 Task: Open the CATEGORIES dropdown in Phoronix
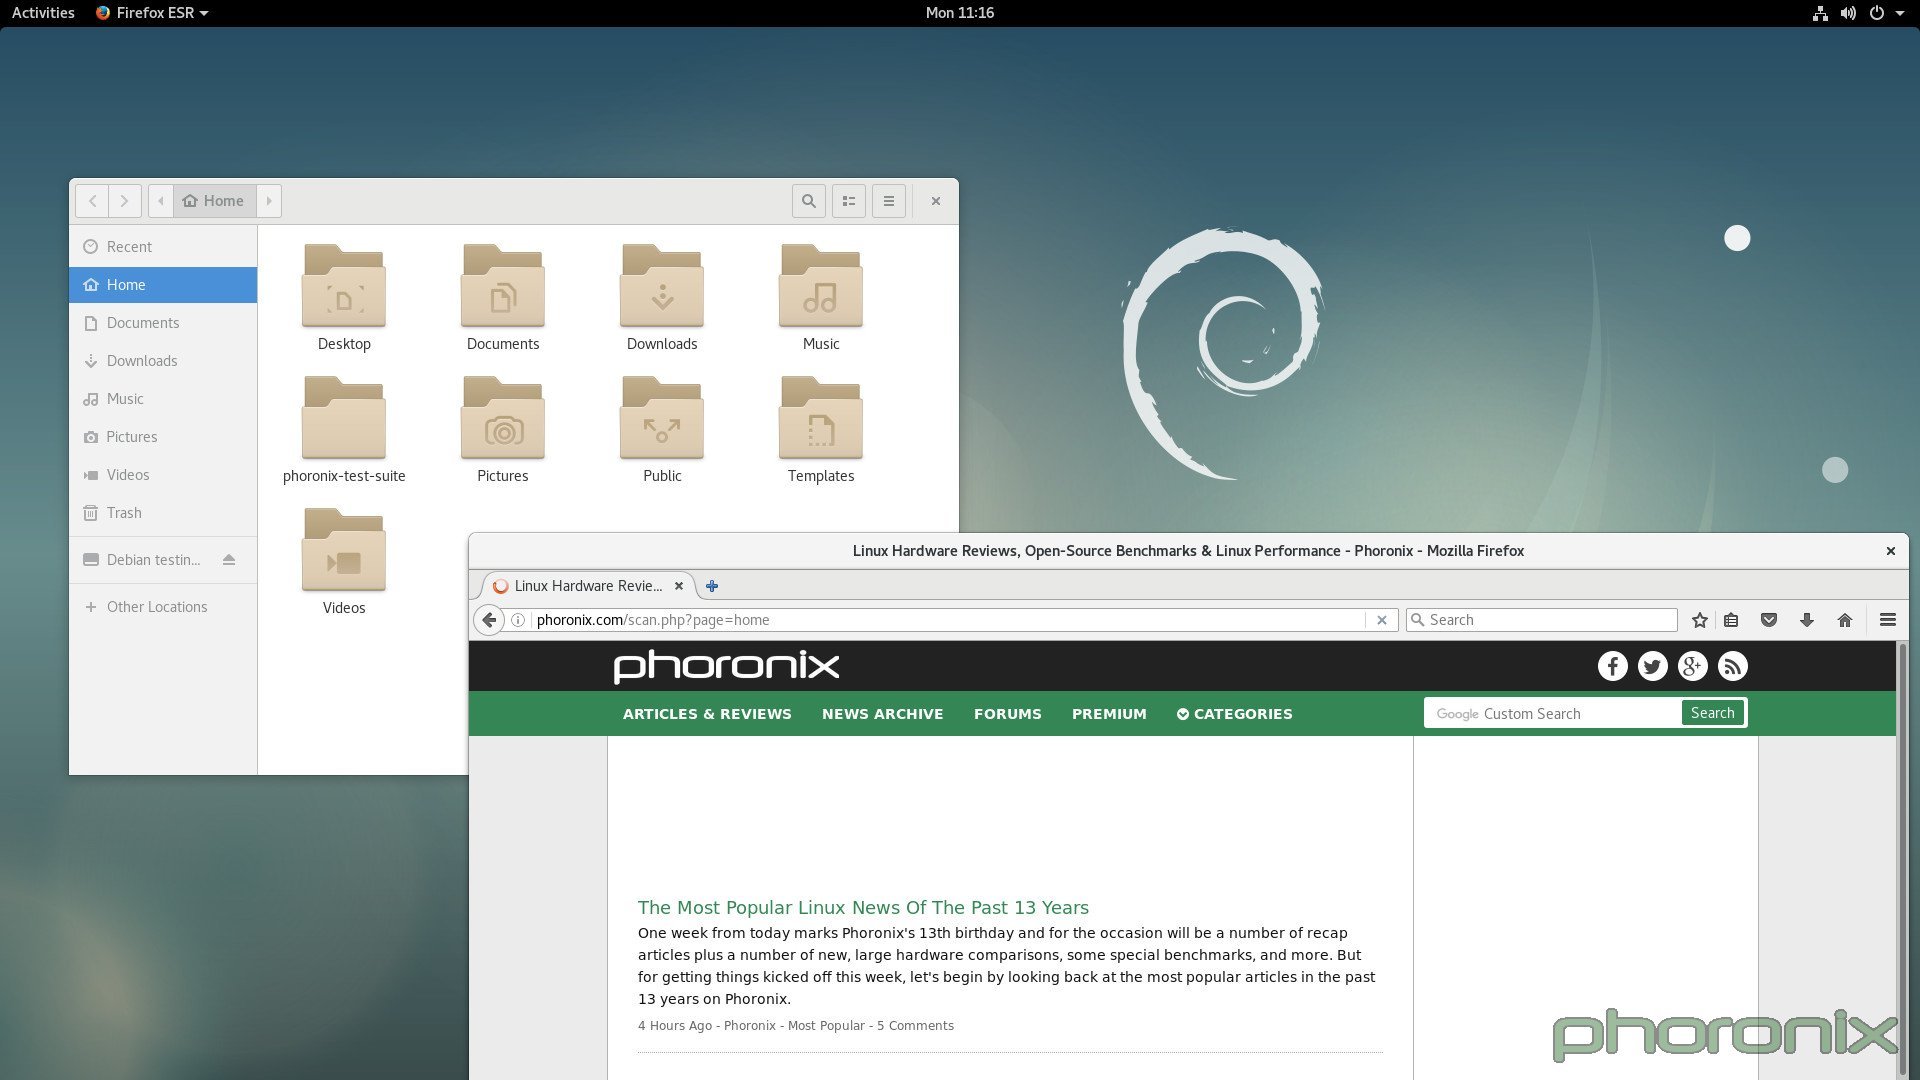point(1233,712)
